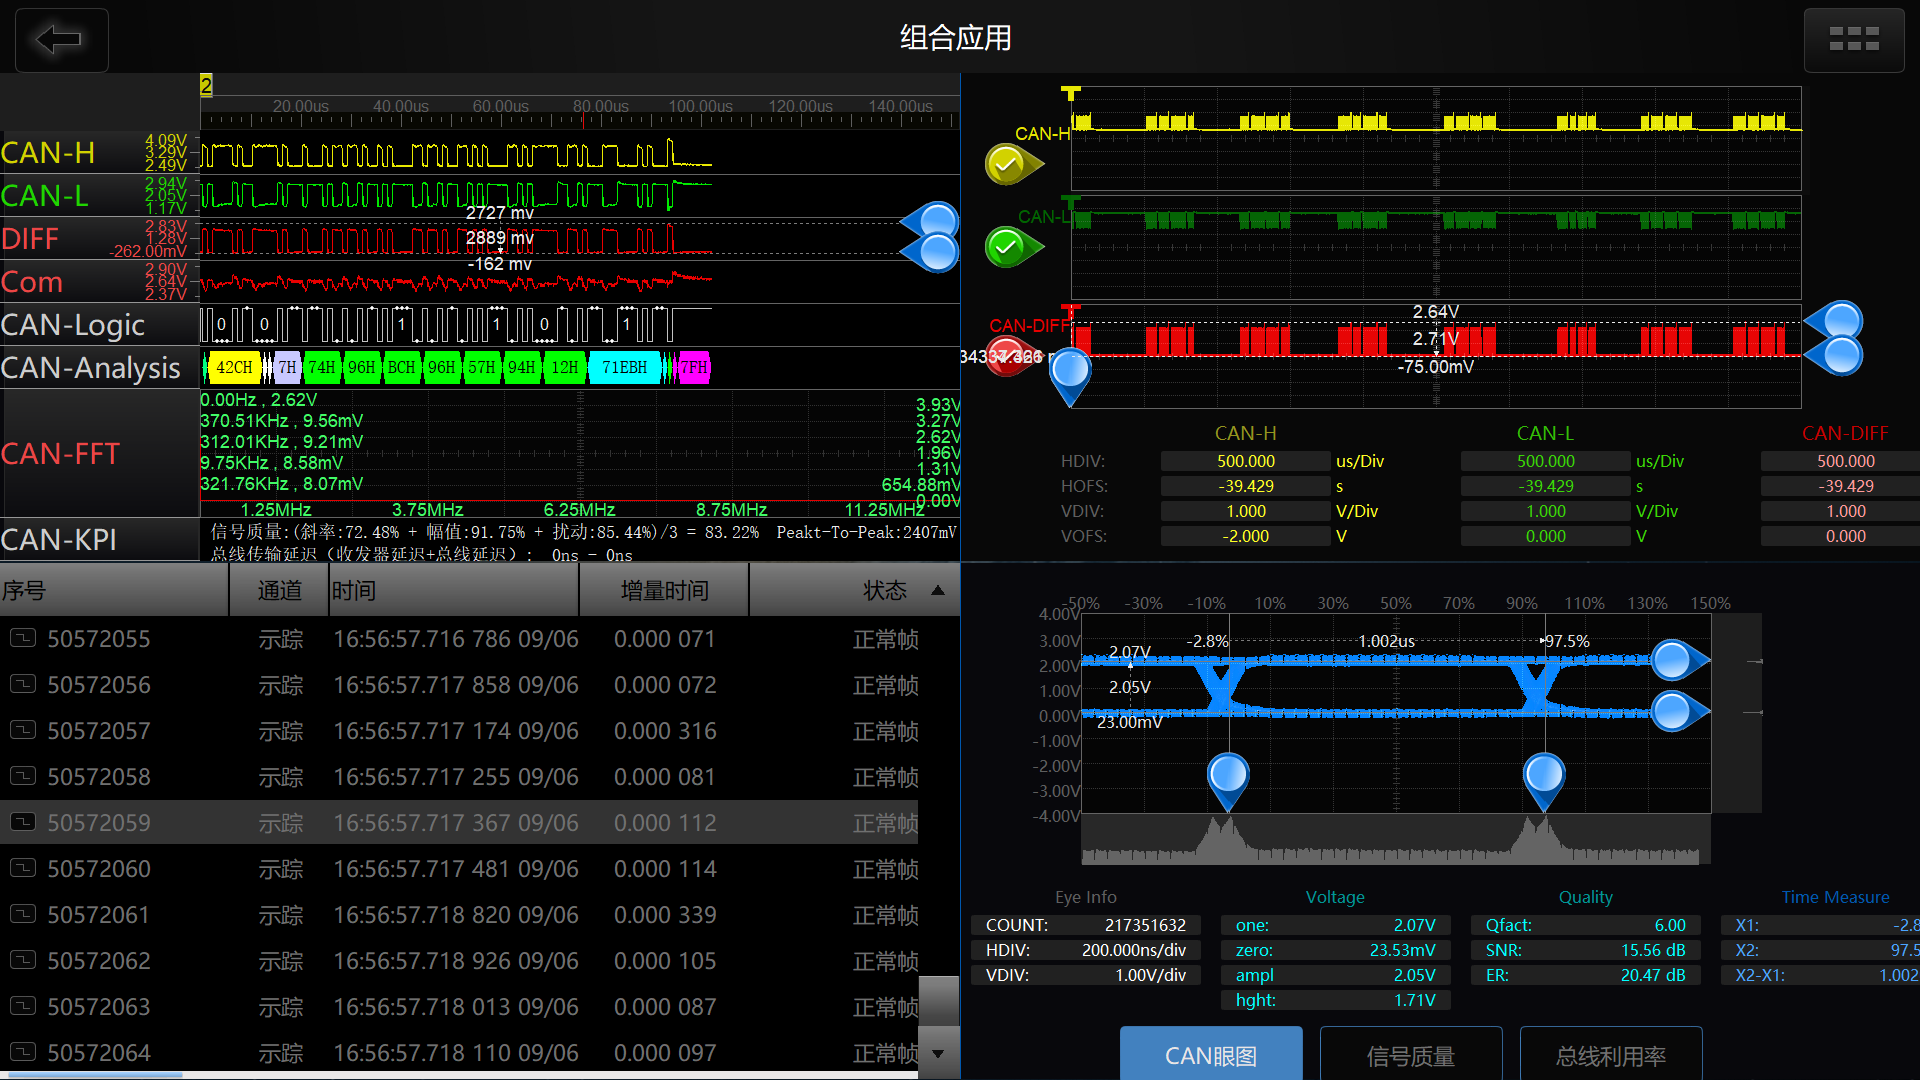The image size is (1920, 1080).
Task: Select the lower blue cursor on CAN-DIFF waveform
Action: 1835,355
